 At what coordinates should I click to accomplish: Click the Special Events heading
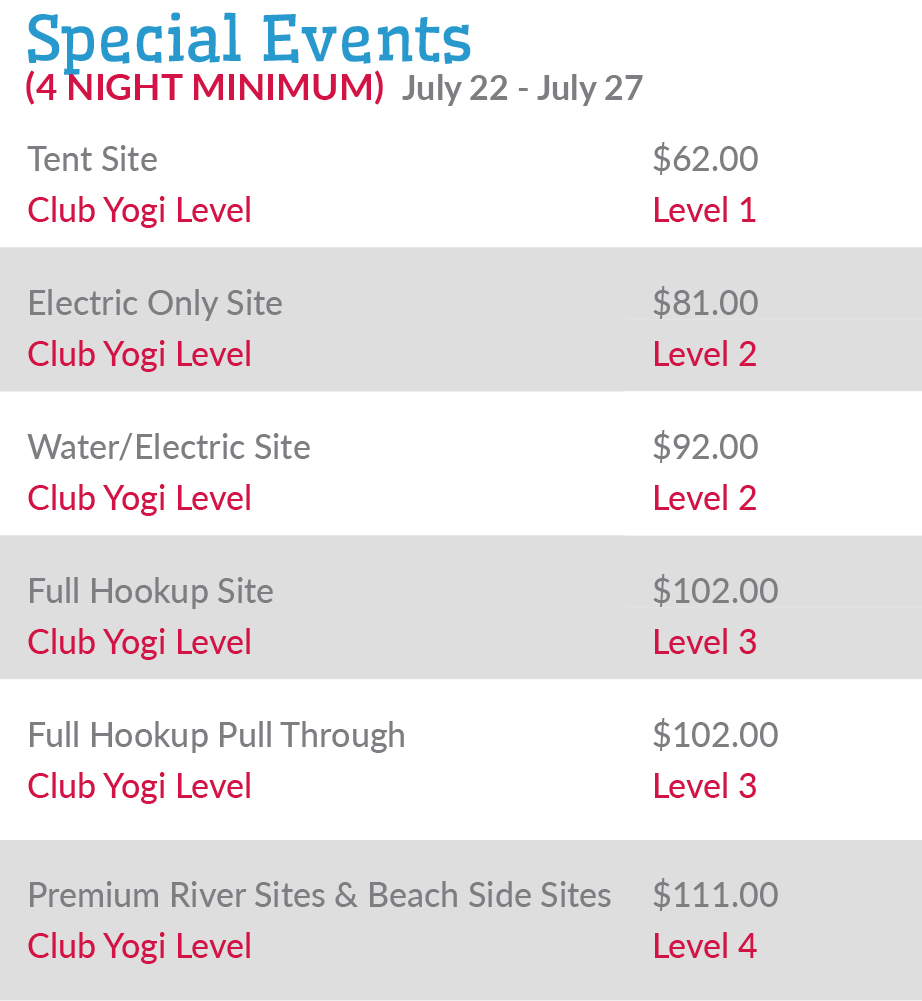coord(249,40)
